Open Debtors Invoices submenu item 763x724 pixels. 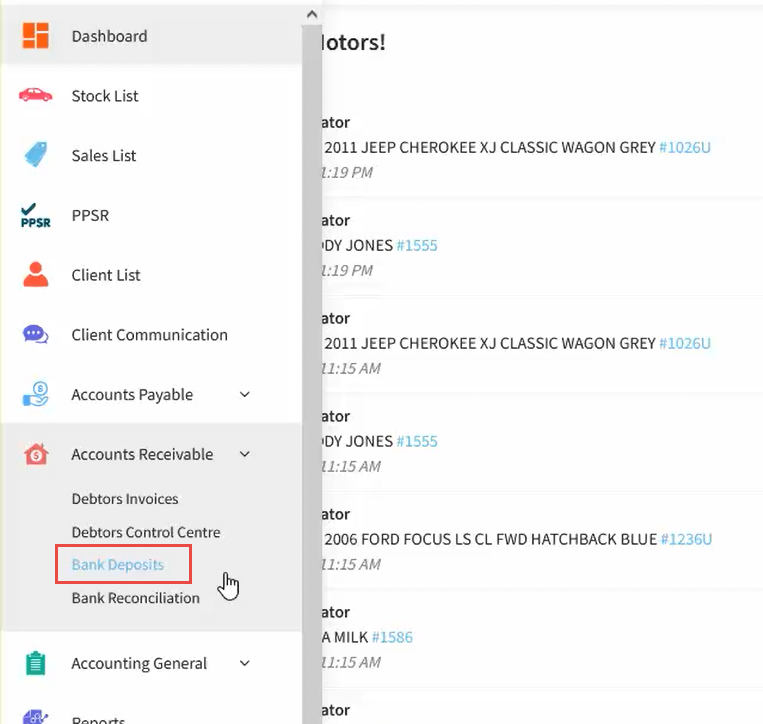click(125, 498)
